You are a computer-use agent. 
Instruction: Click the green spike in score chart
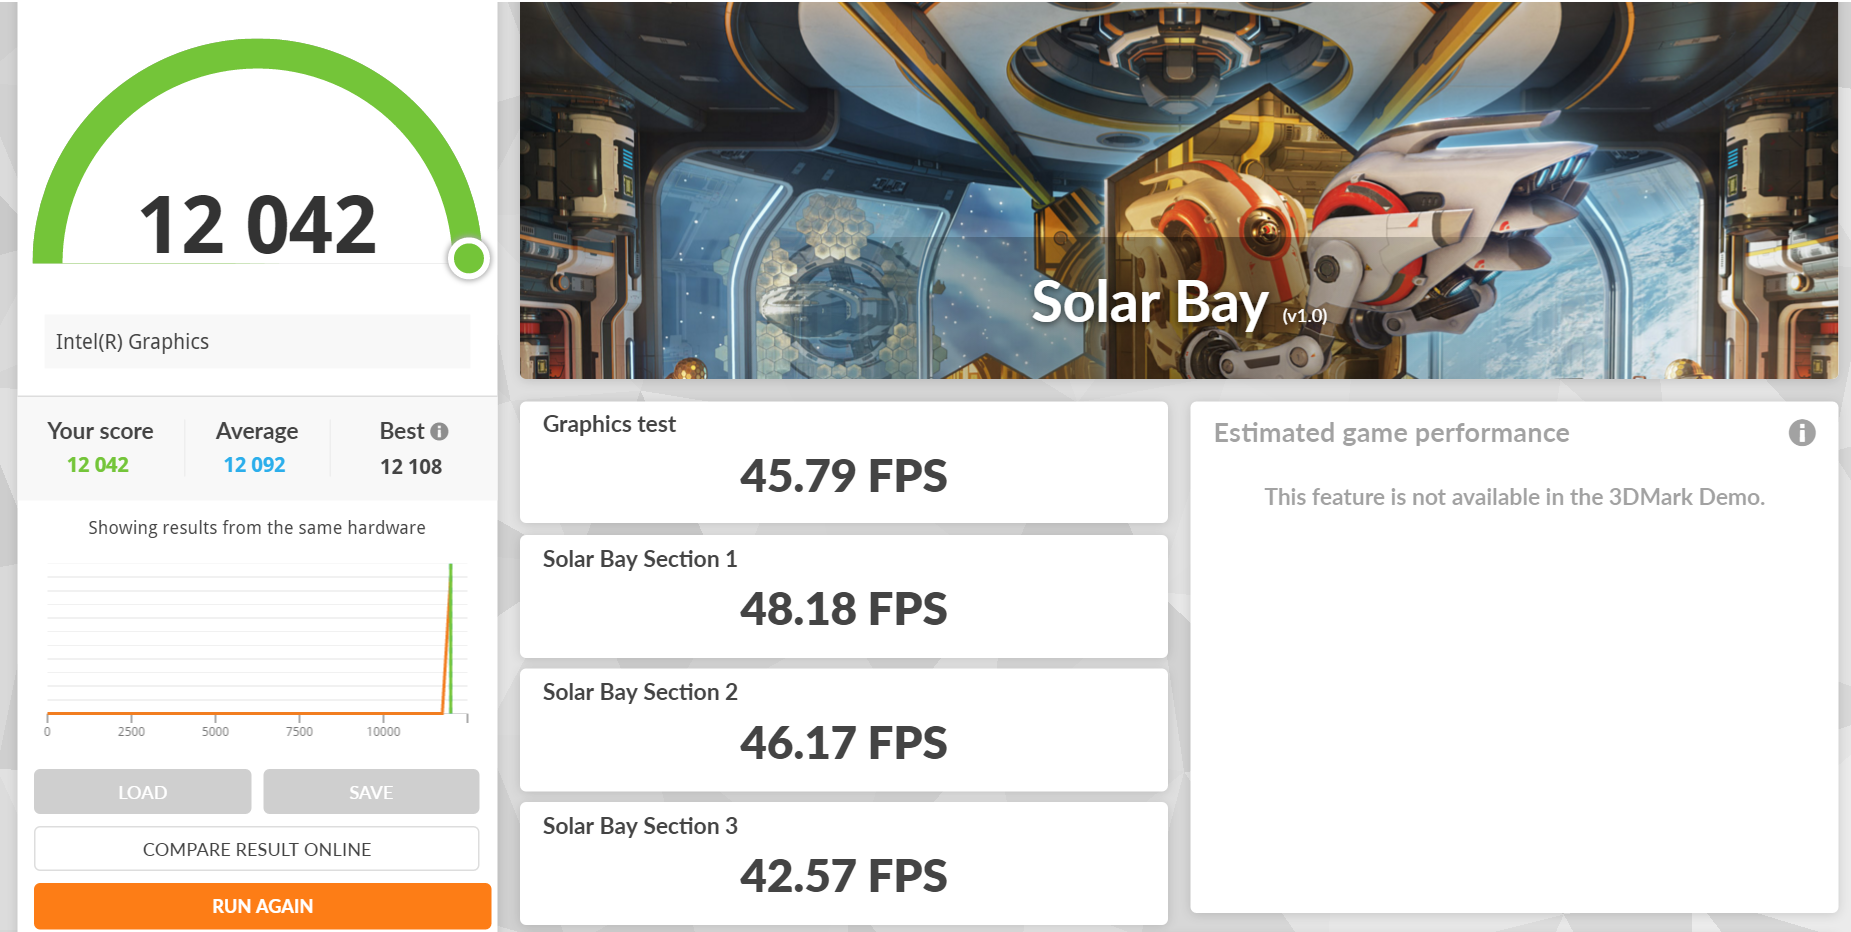point(451,638)
